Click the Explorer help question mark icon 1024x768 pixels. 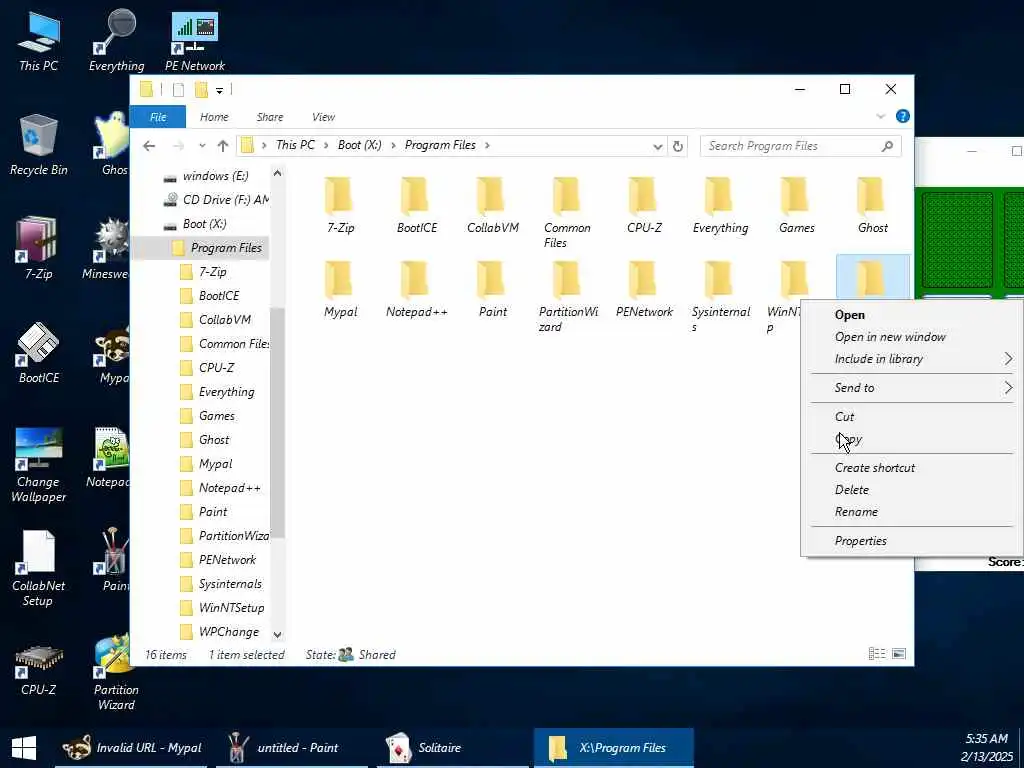pos(903,116)
